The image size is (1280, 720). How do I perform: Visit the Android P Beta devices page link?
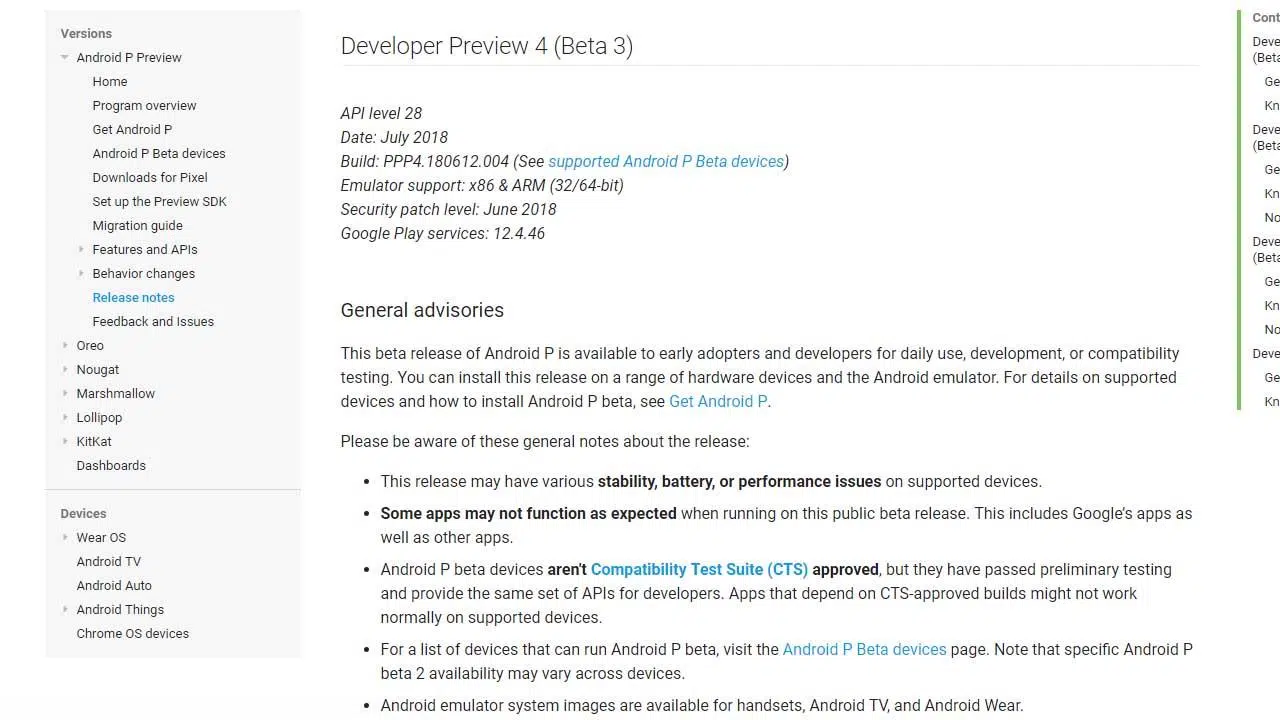(x=864, y=650)
